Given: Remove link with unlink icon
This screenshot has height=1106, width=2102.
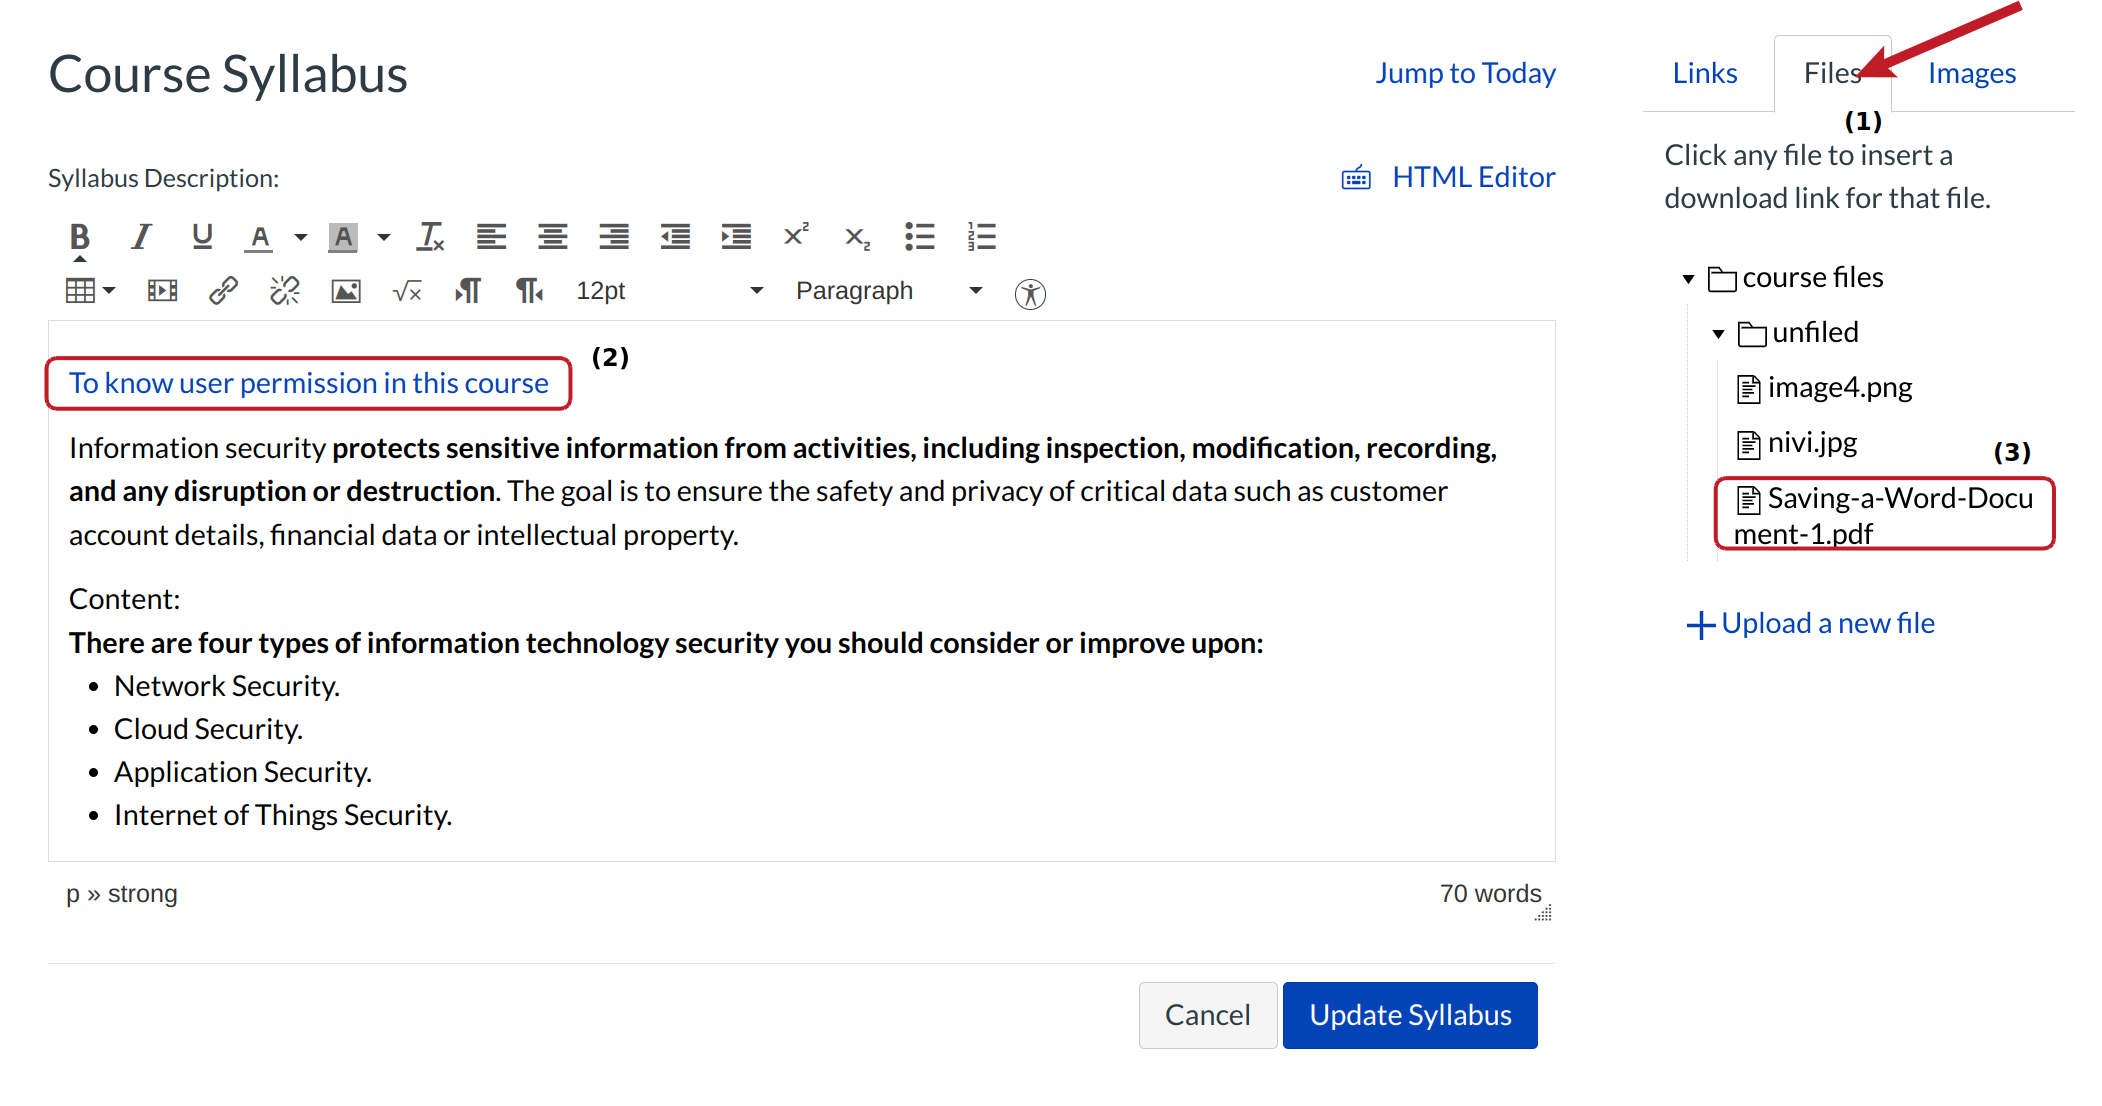Looking at the screenshot, I should tap(285, 291).
